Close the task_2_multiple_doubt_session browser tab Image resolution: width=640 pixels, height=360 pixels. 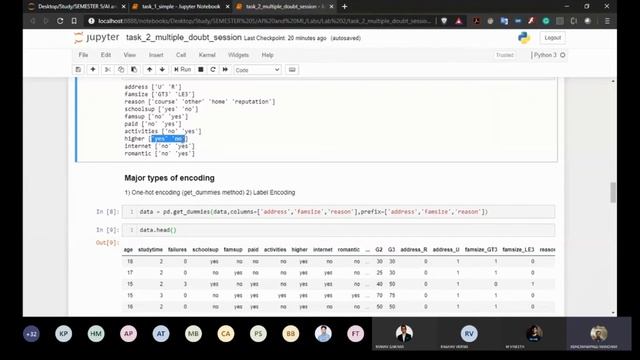point(331,7)
